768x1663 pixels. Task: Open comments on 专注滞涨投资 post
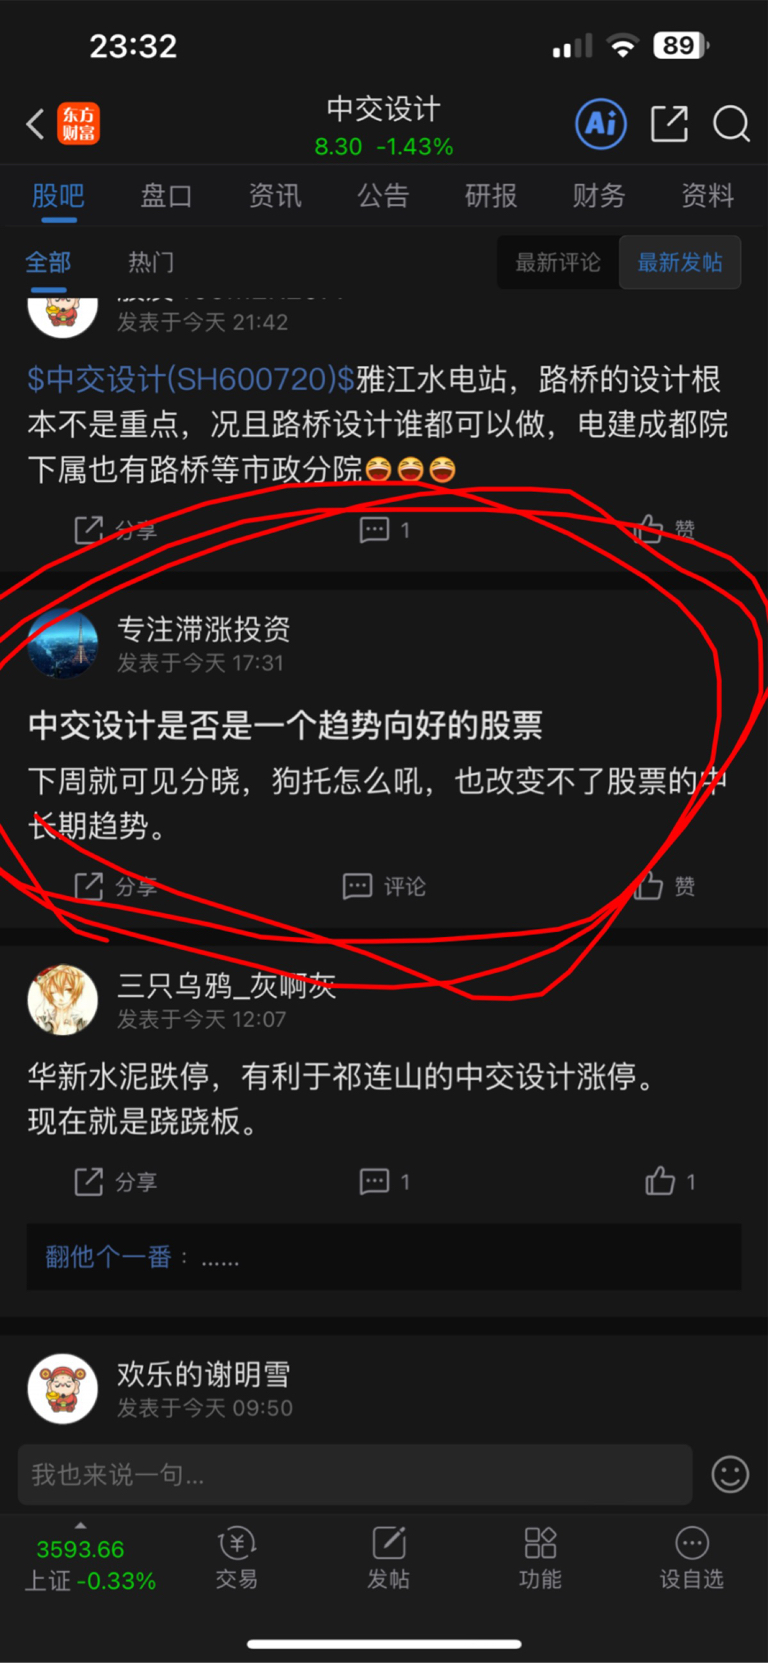coord(385,886)
